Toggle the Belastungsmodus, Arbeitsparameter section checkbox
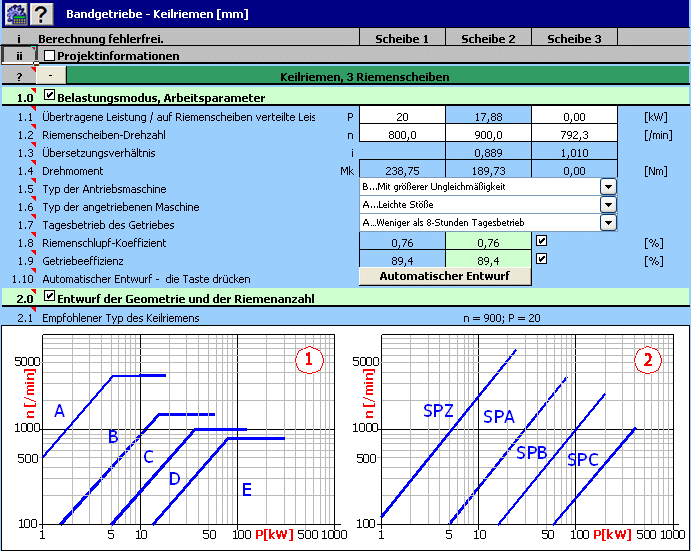The height and width of the screenshot is (551, 691). 49,95
